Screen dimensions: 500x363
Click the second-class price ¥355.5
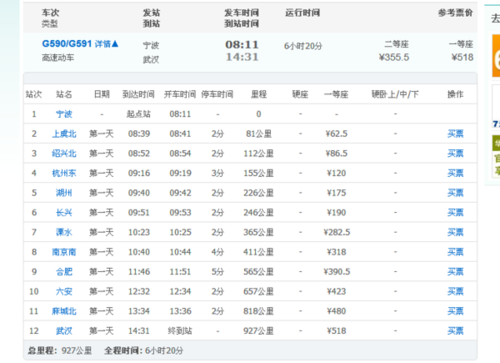pos(394,57)
